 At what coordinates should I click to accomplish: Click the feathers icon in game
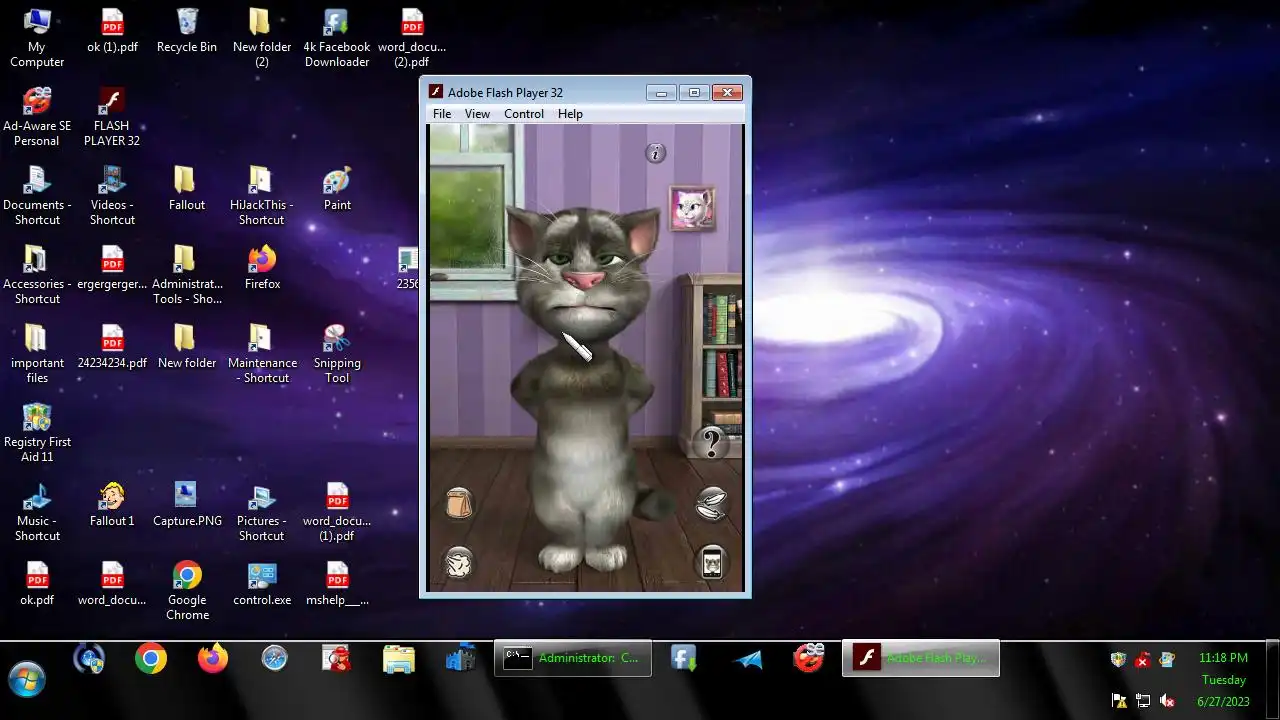point(711,503)
